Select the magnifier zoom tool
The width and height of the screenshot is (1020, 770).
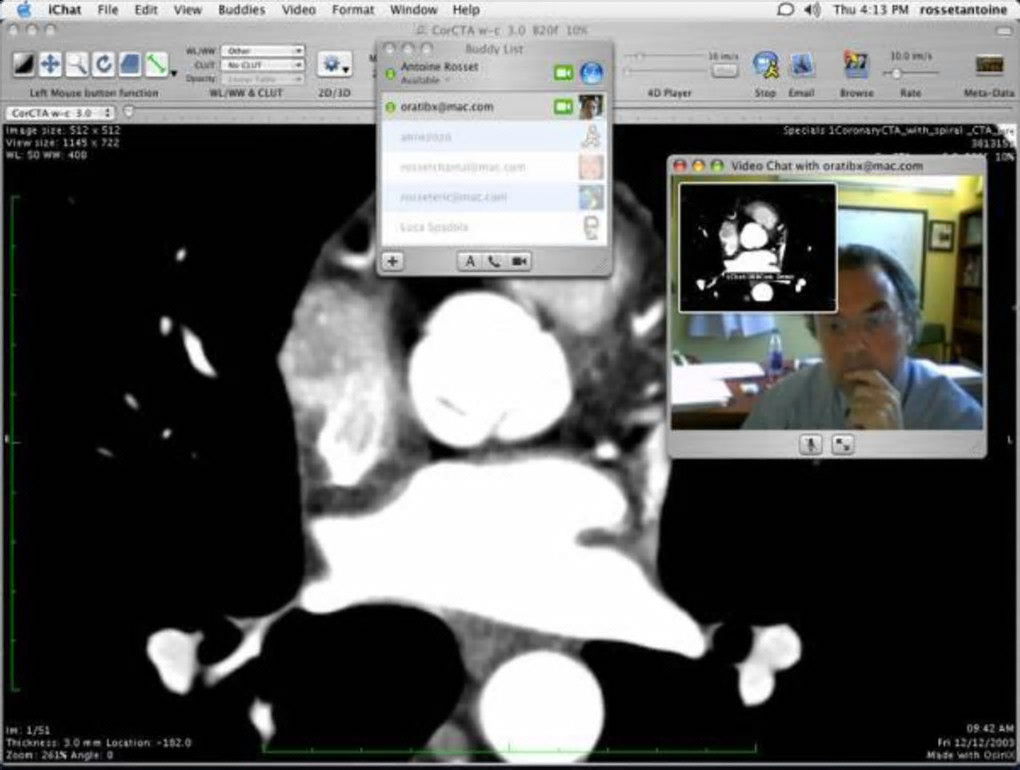coord(77,65)
